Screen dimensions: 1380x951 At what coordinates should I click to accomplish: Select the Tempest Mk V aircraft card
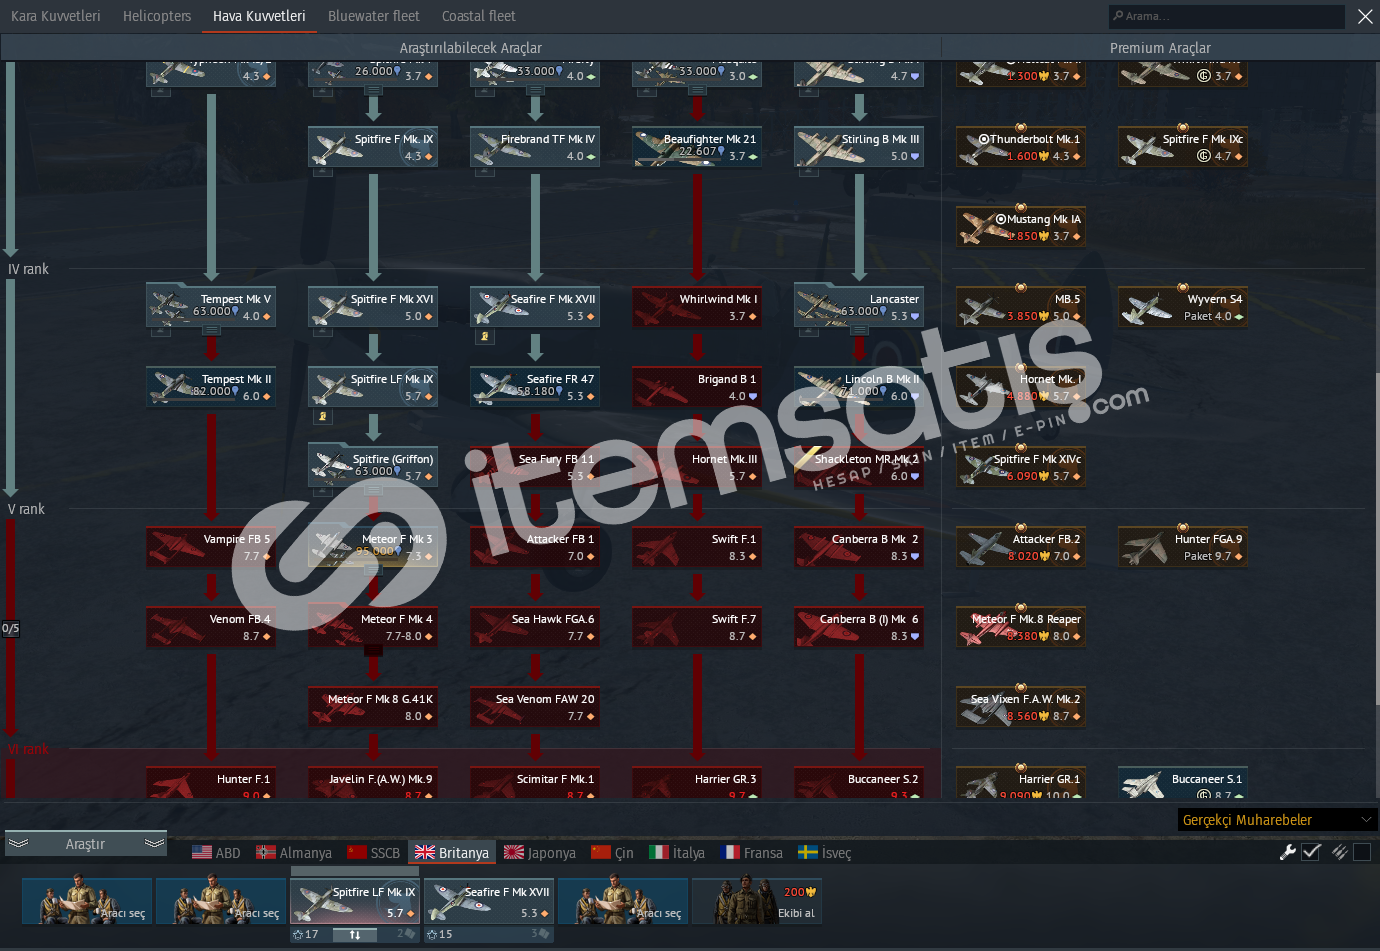pos(211,307)
